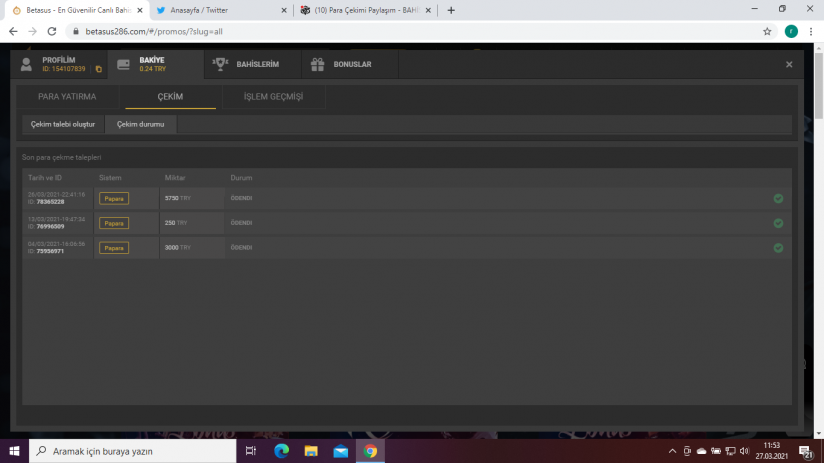Image resolution: width=824 pixels, height=463 pixels.
Task: Click the 5750 TRY amount cell
Action: point(192,198)
